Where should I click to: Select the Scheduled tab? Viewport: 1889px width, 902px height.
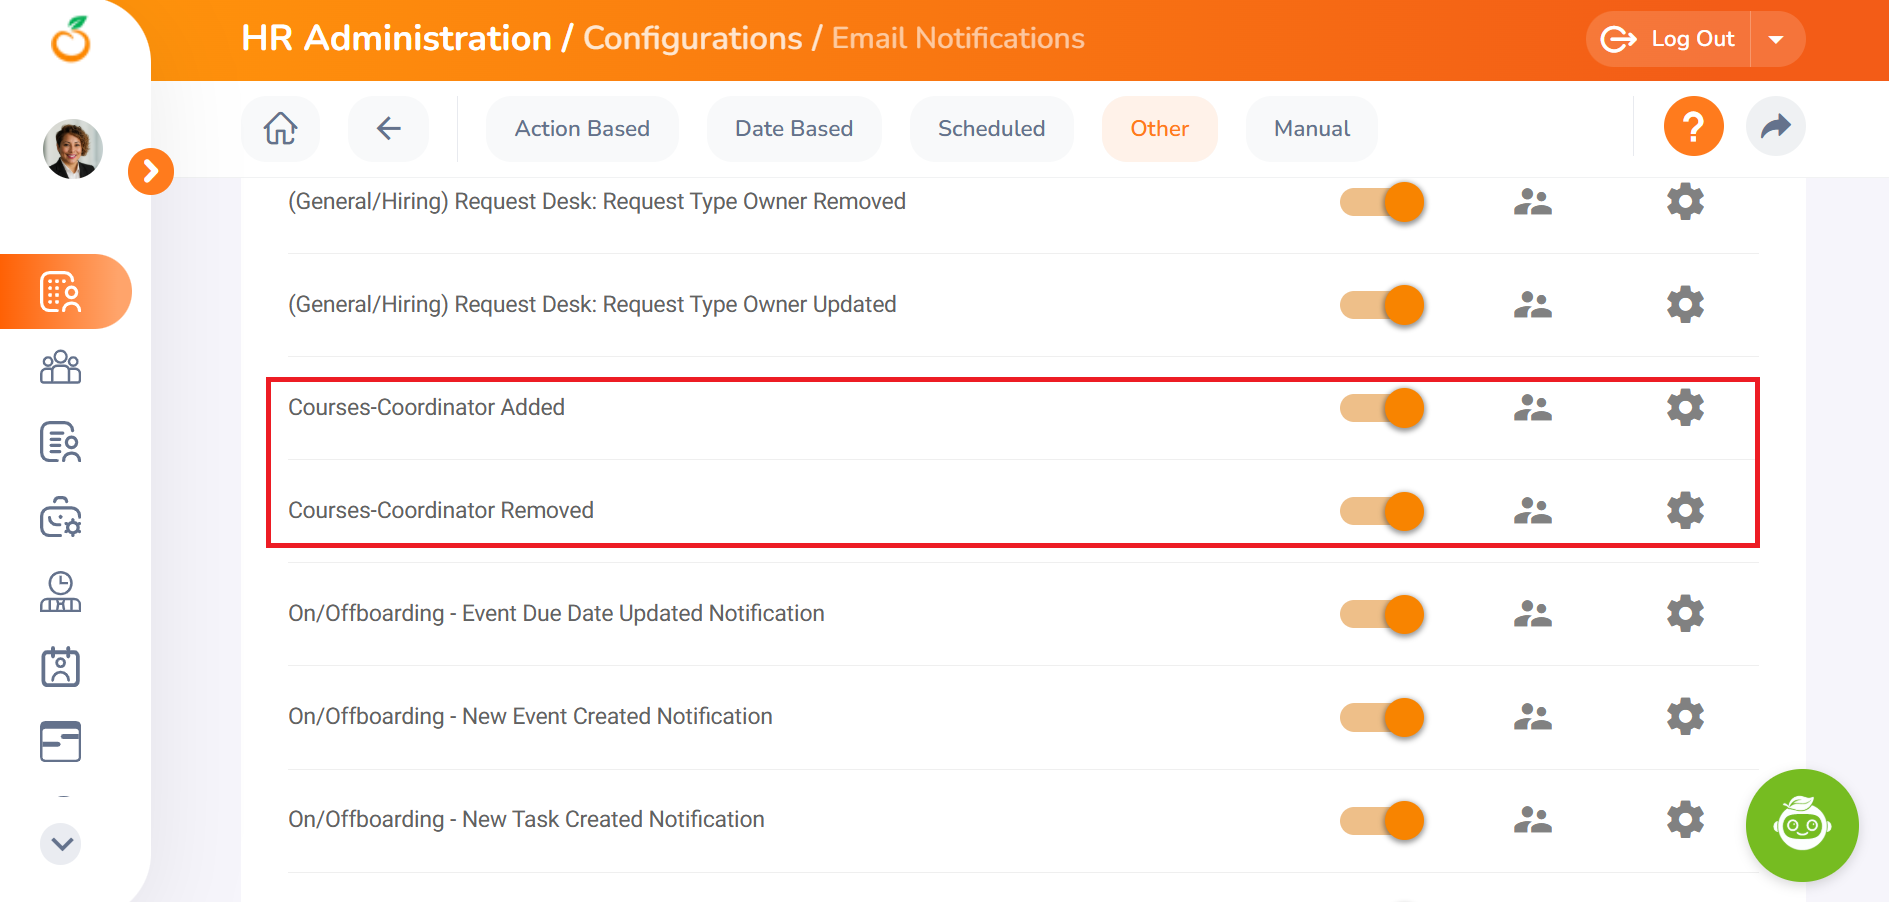(x=991, y=128)
